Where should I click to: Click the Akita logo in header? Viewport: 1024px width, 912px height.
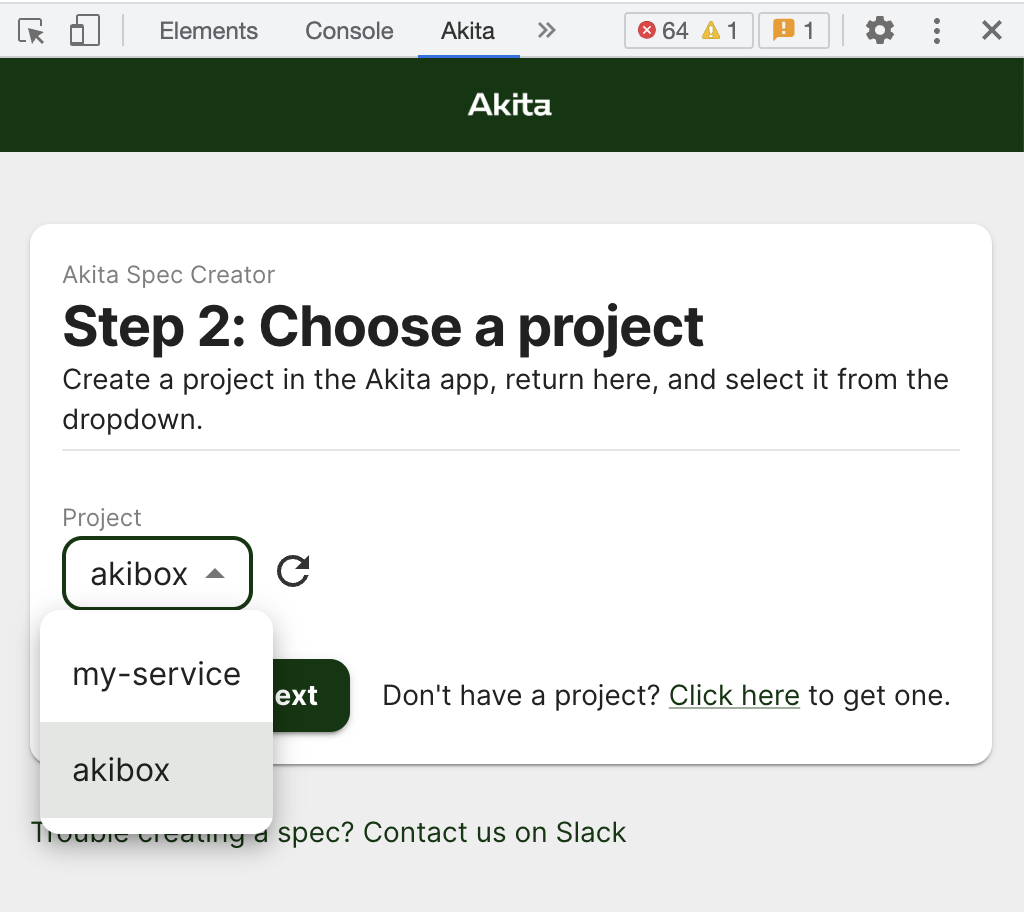pos(510,105)
